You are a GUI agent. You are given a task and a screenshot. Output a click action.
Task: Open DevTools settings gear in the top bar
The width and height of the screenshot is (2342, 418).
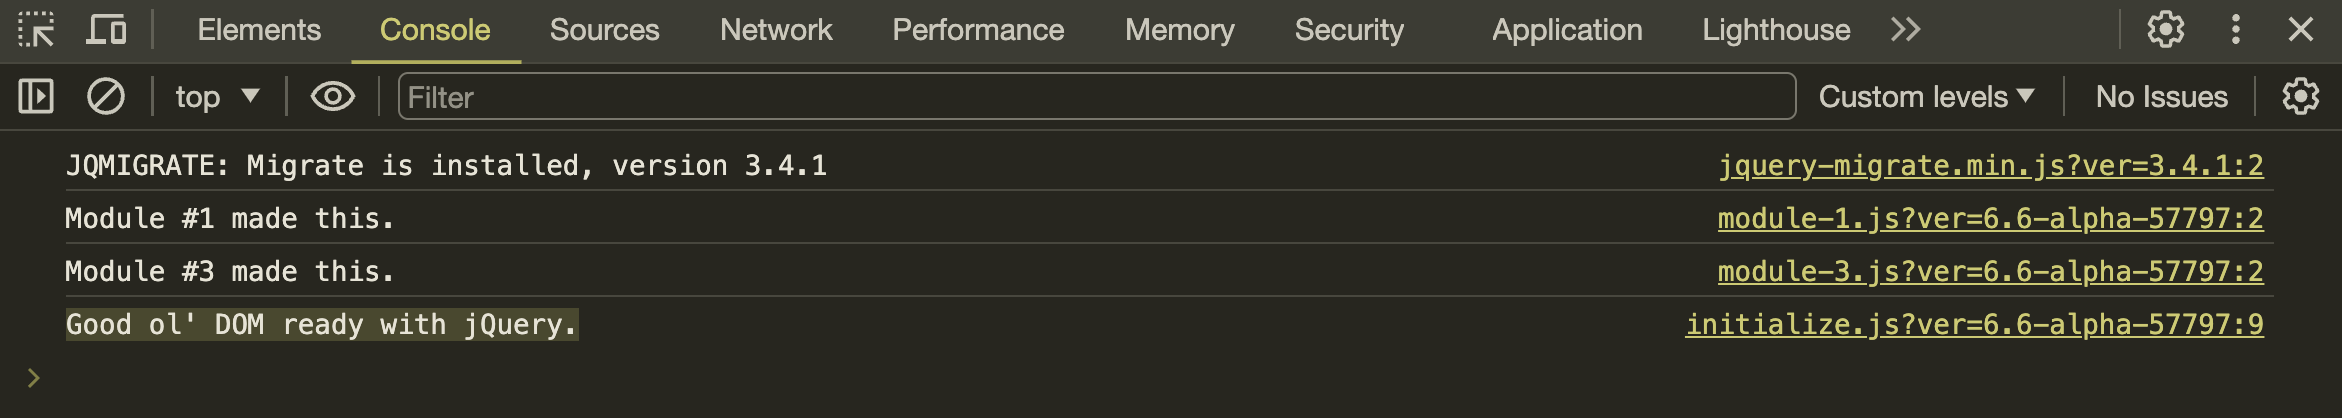(2166, 30)
